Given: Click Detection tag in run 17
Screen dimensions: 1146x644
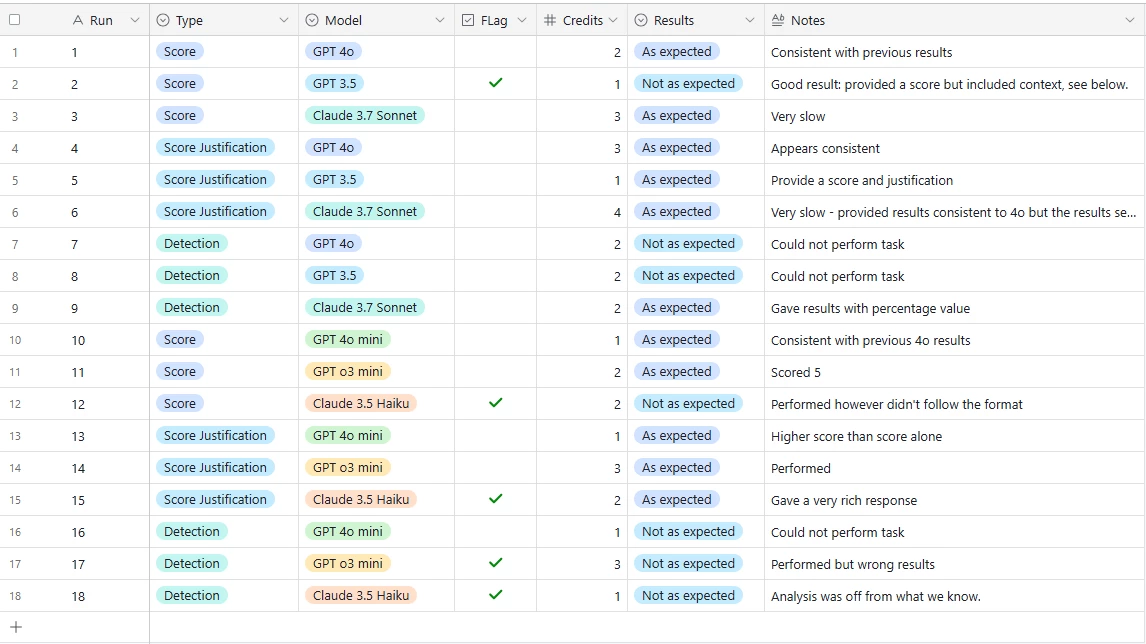Looking at the screenshot, I should [191, 564].
